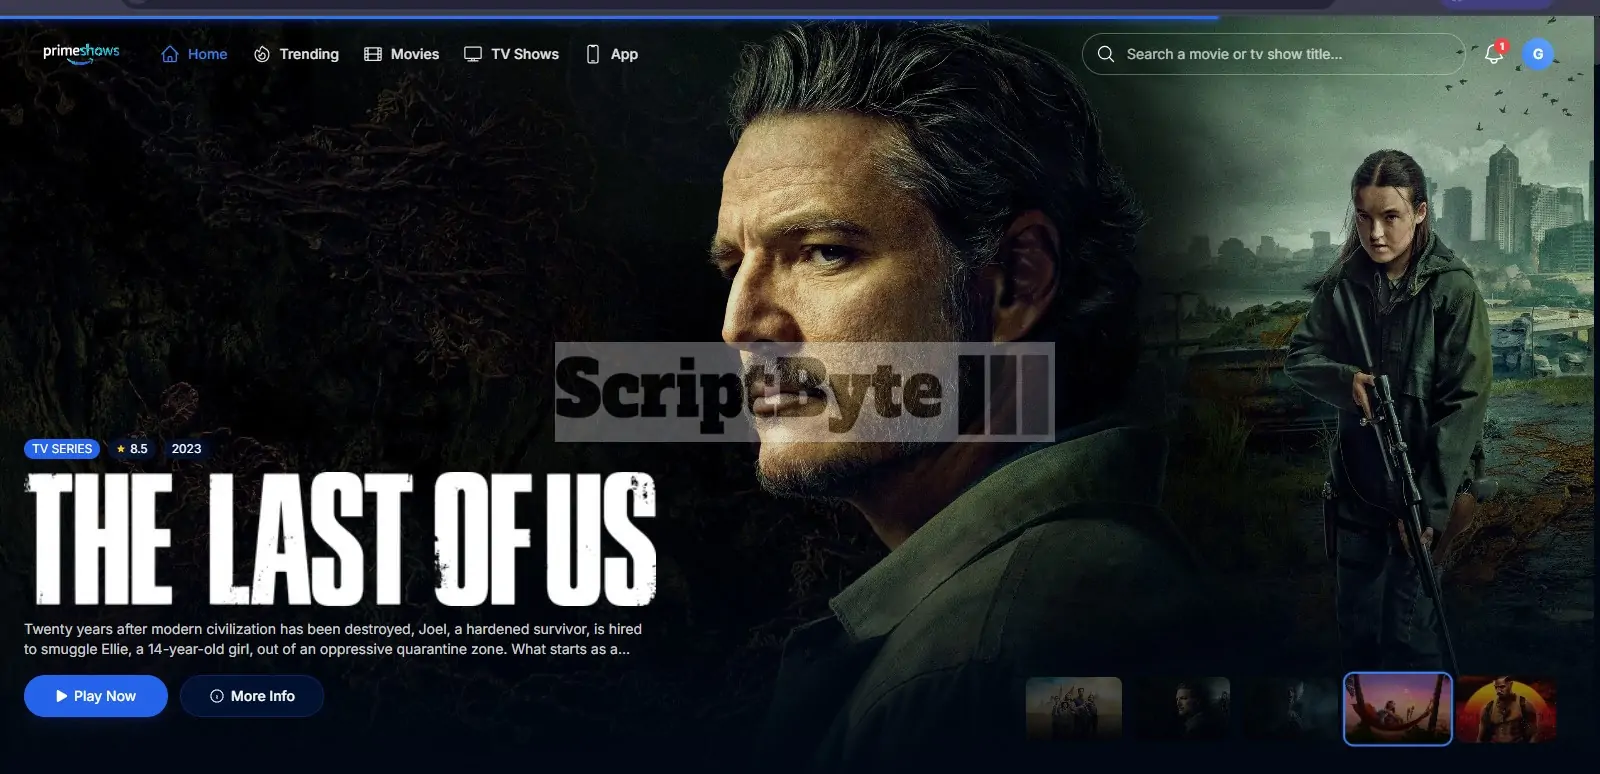1600x774 pixels.
Task: Click the 8.5 star rating
Action: [132, 449]
